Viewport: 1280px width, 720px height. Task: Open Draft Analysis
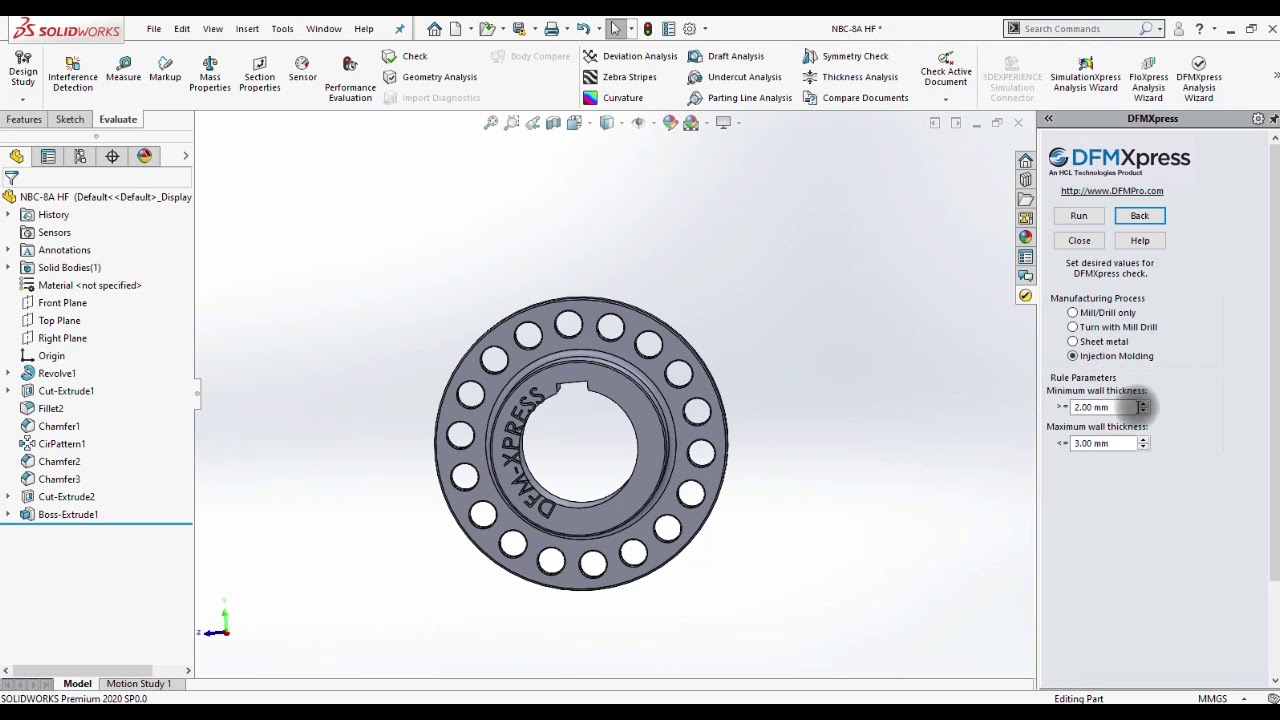tap(726, 56)
